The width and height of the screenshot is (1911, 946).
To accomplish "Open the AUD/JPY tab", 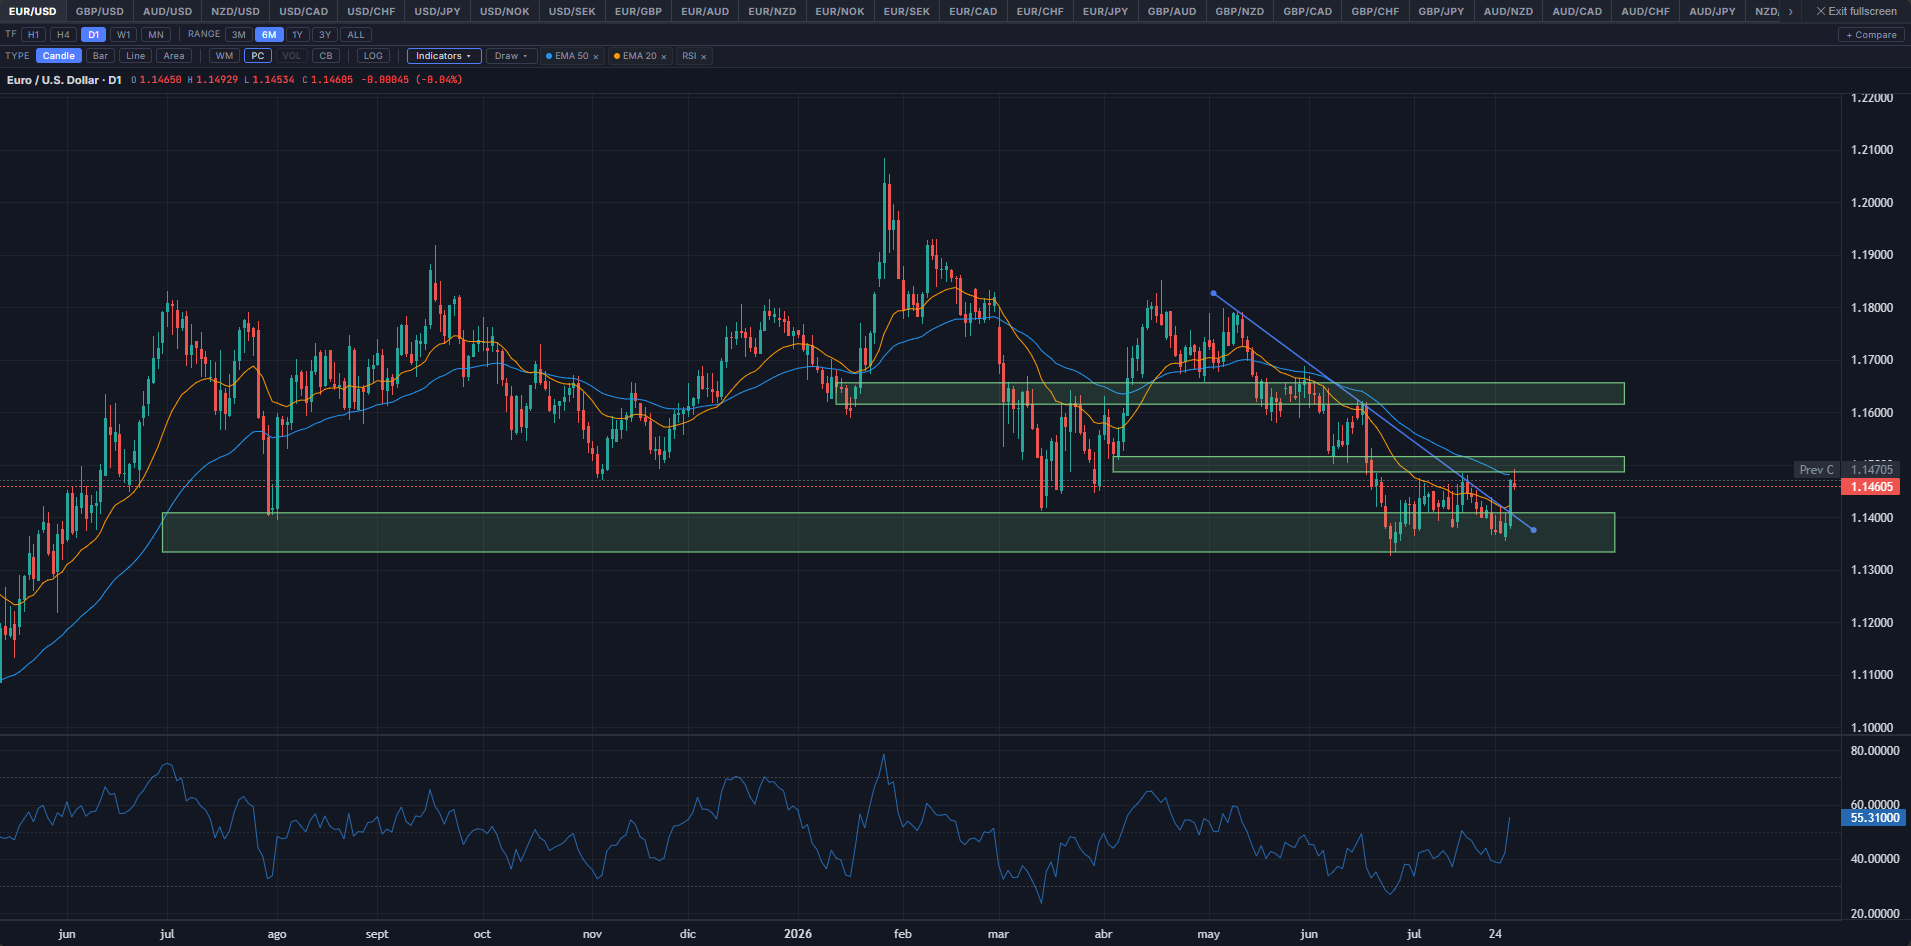I will (x=1712, y=11).
